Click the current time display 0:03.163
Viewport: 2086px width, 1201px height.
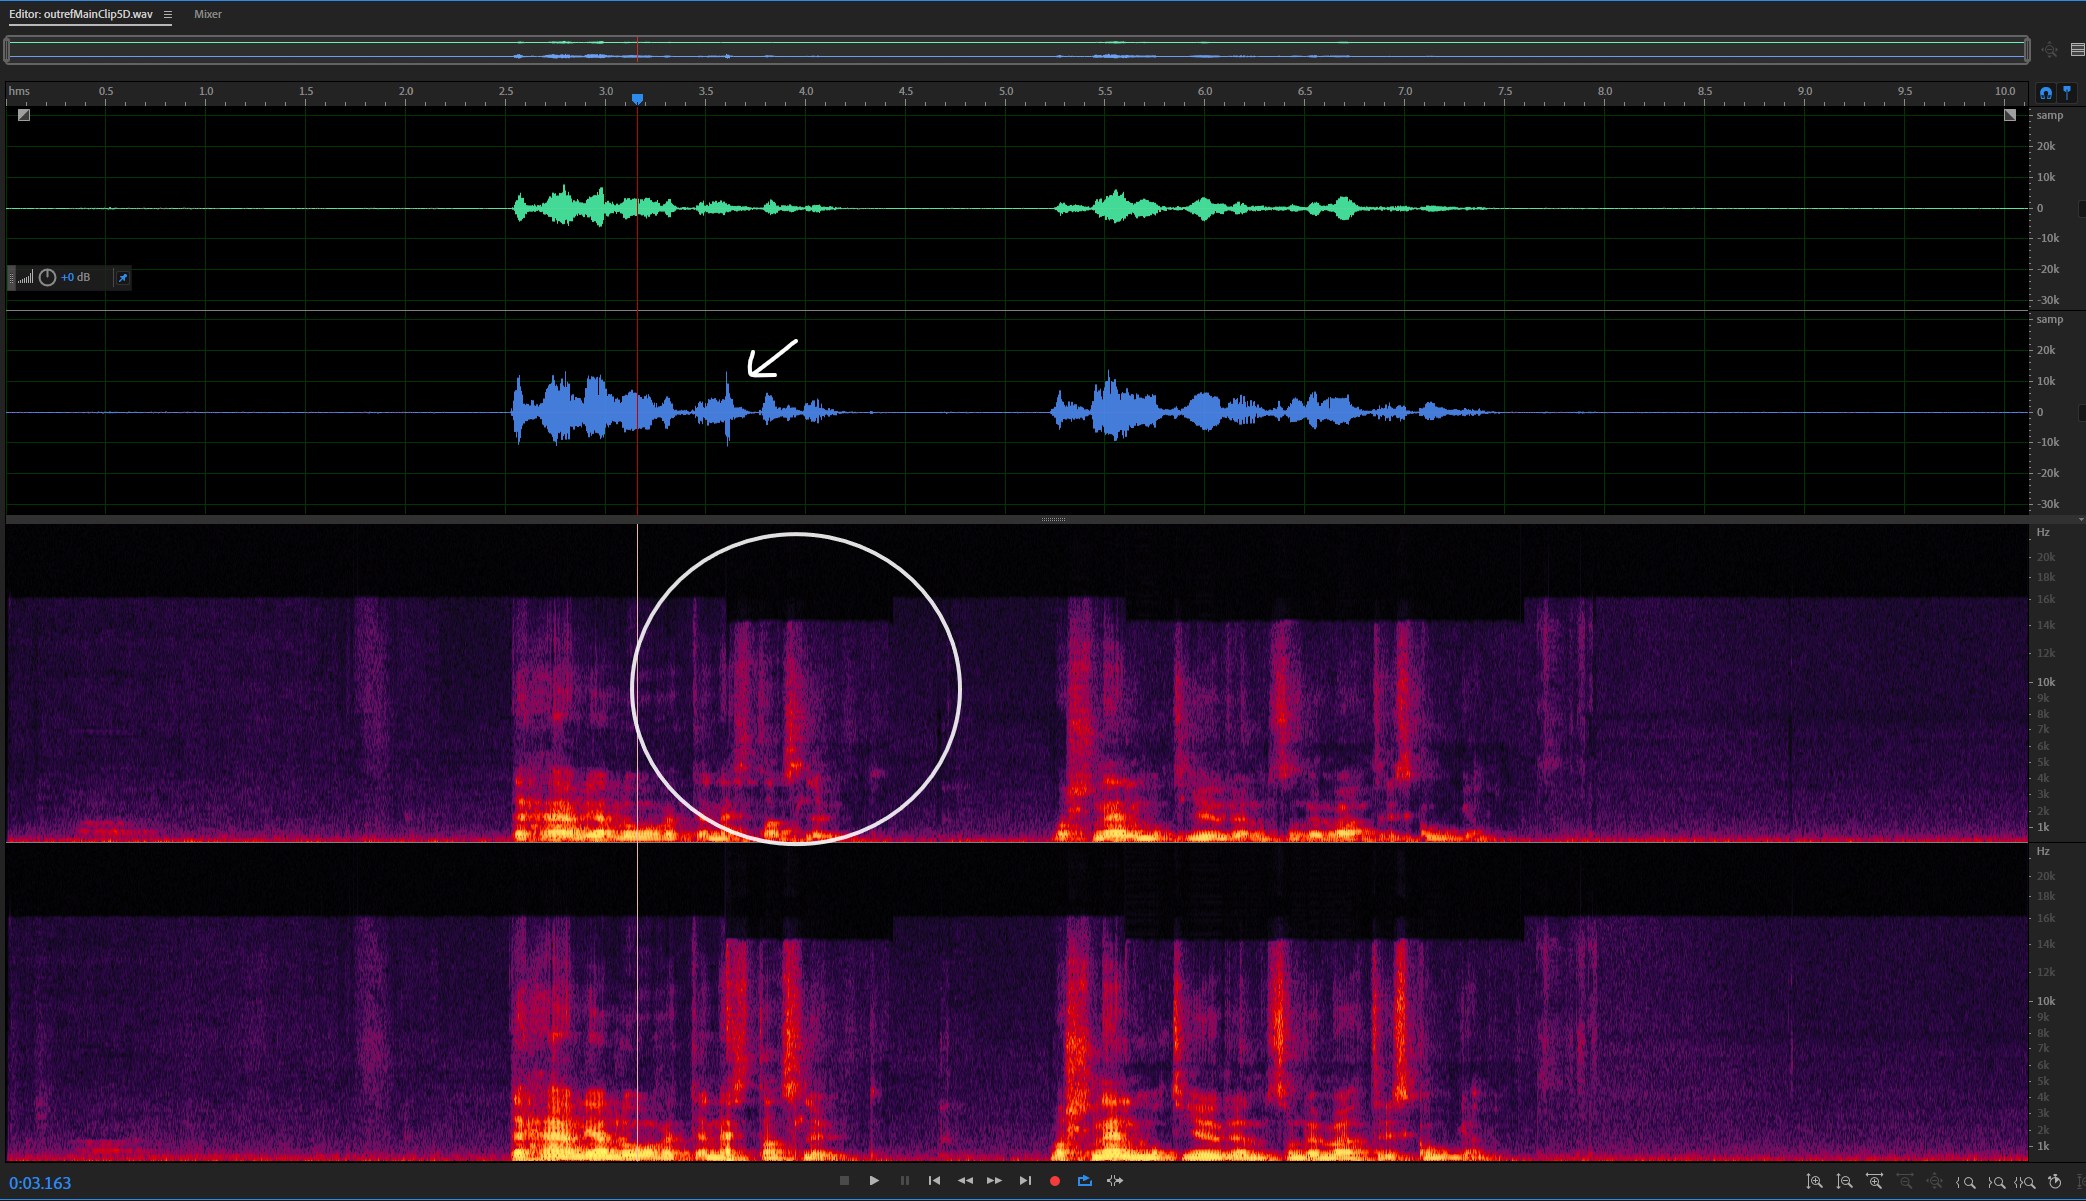pos(40,1183)
